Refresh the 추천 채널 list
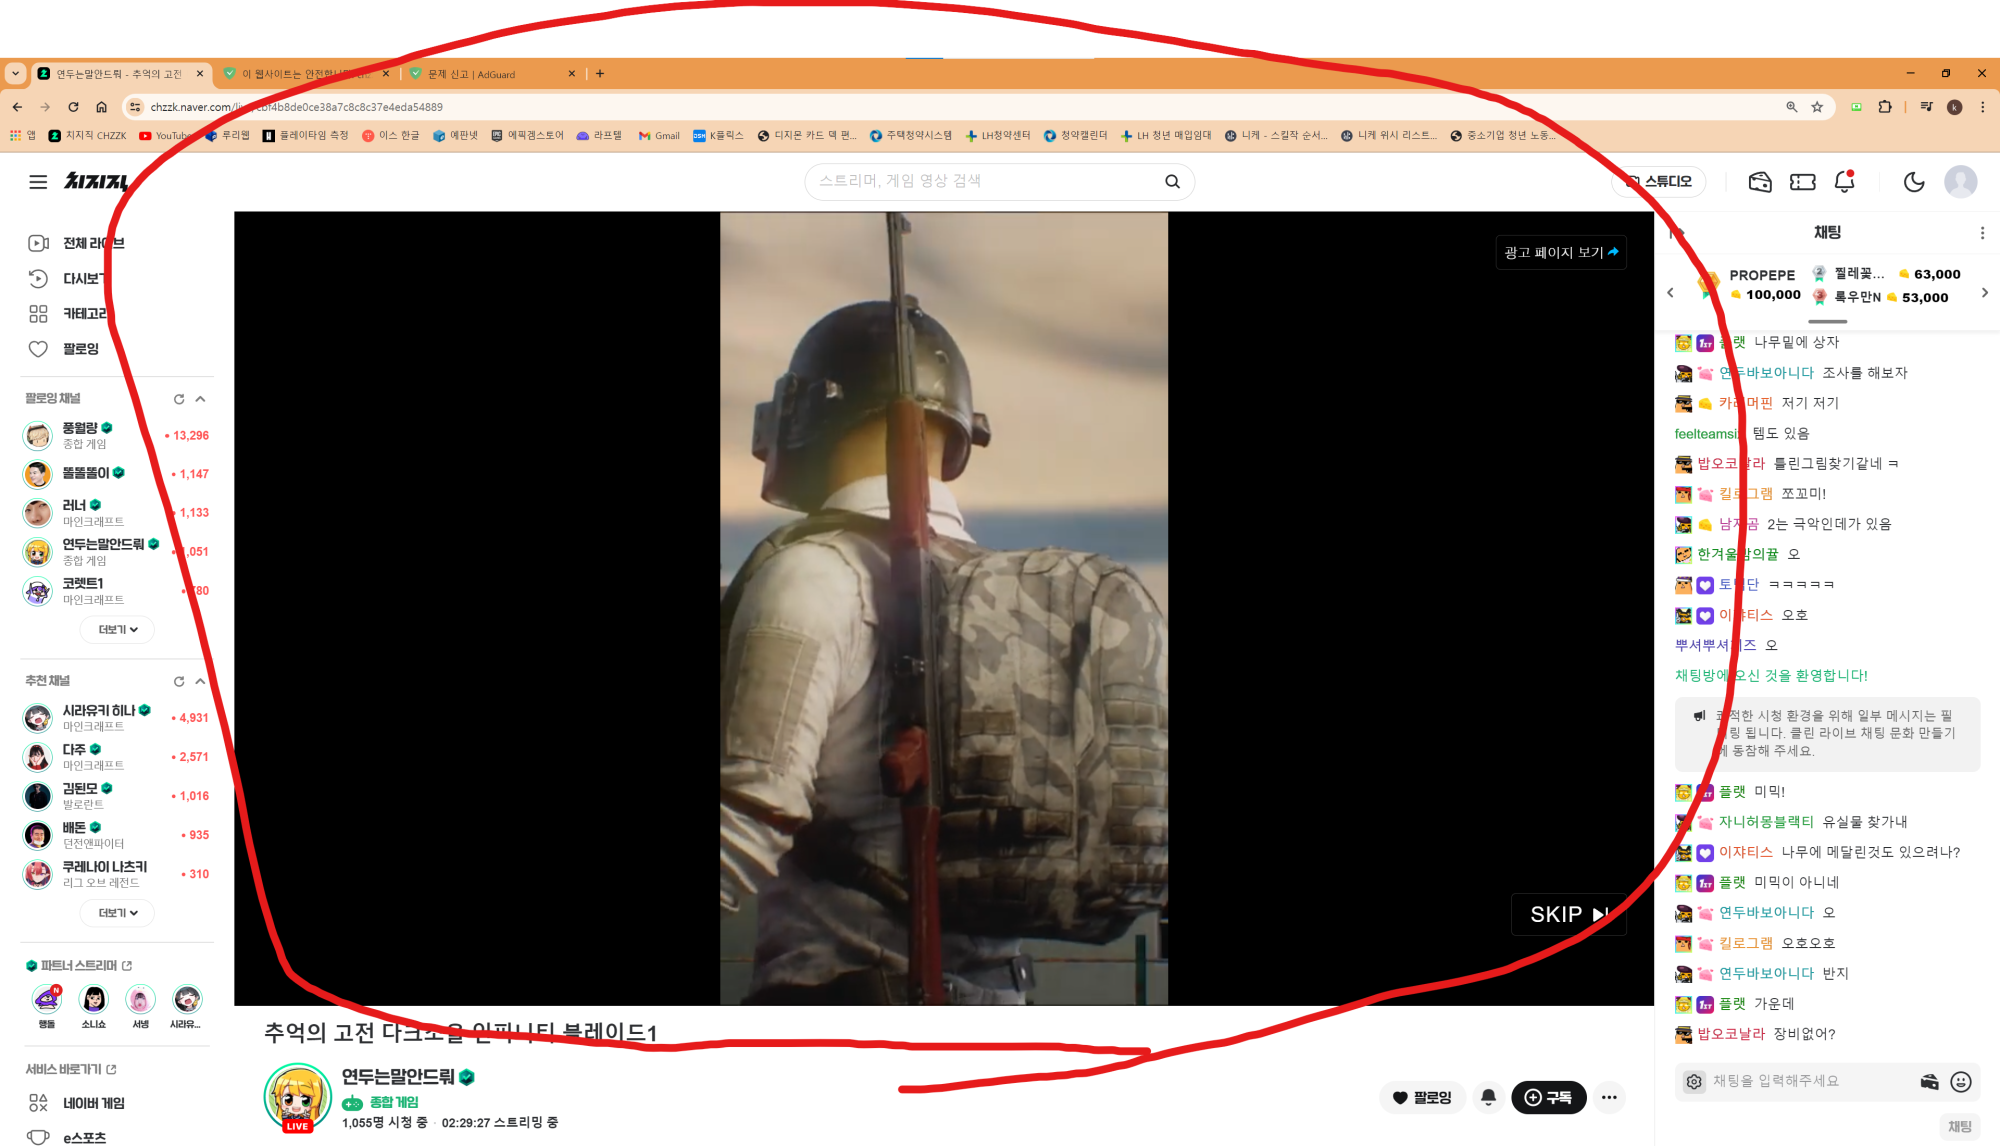2000x1146 pixels. click(179, 682)
